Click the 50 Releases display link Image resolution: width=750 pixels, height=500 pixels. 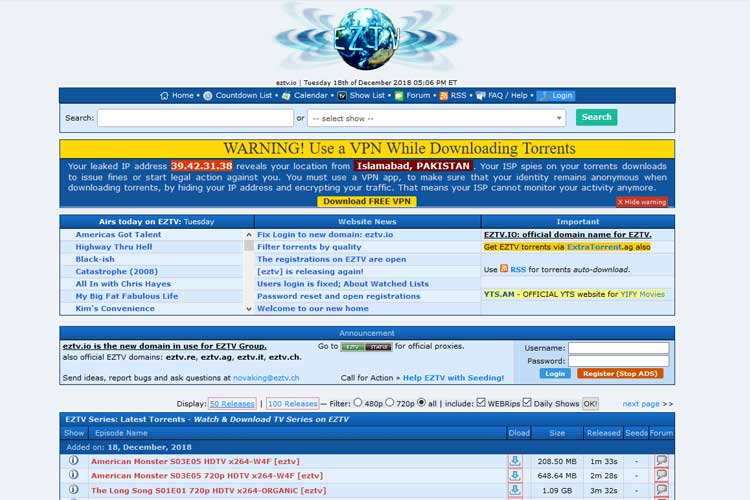[232, 404]
